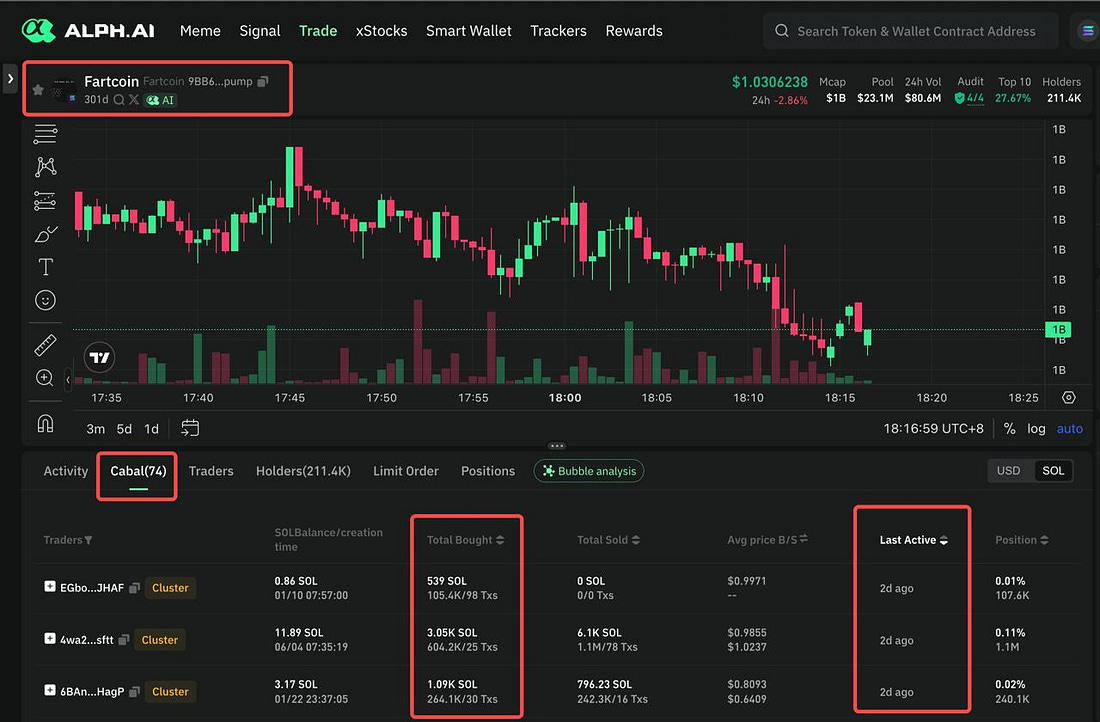Image resolution: width=1100 pixels, height=722 pixels.
Task: Focus the token search field
Action: pos(911,31)
